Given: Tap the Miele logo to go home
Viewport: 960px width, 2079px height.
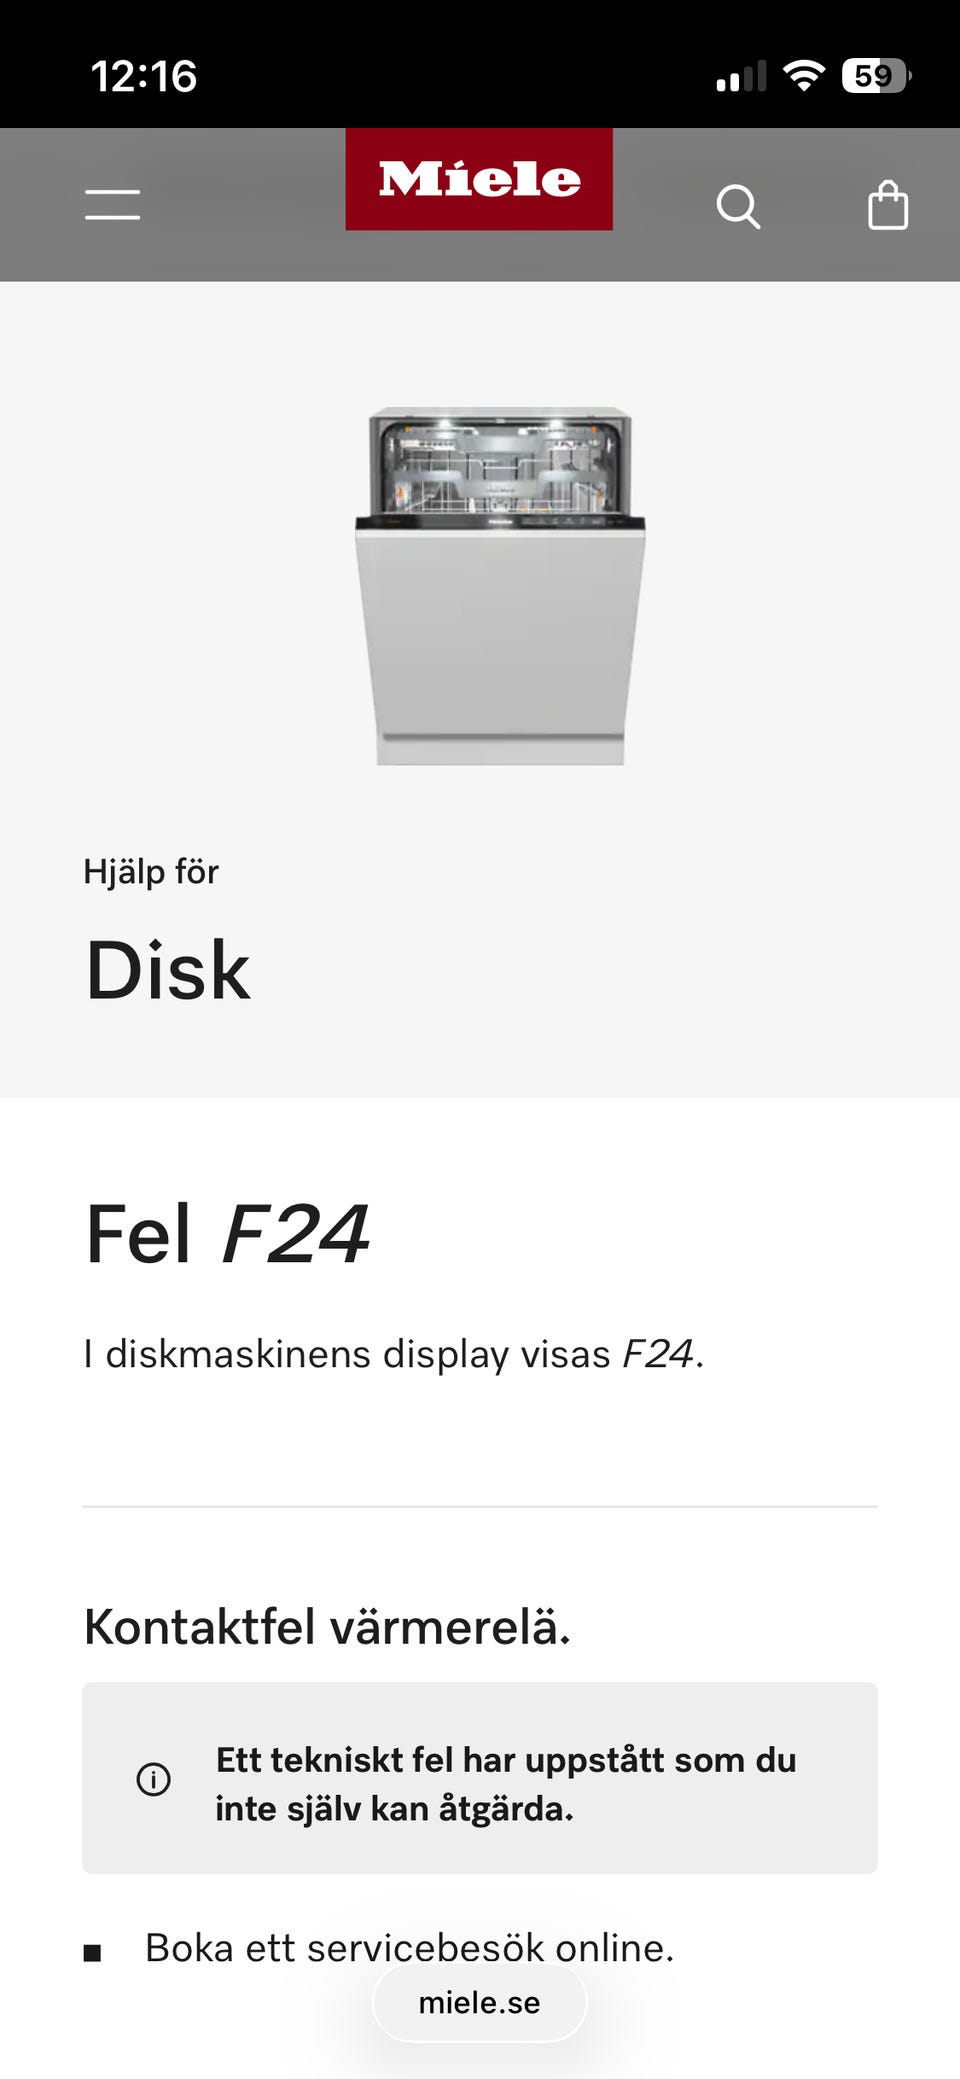Looking at the screenshot, I should point(479,180).
